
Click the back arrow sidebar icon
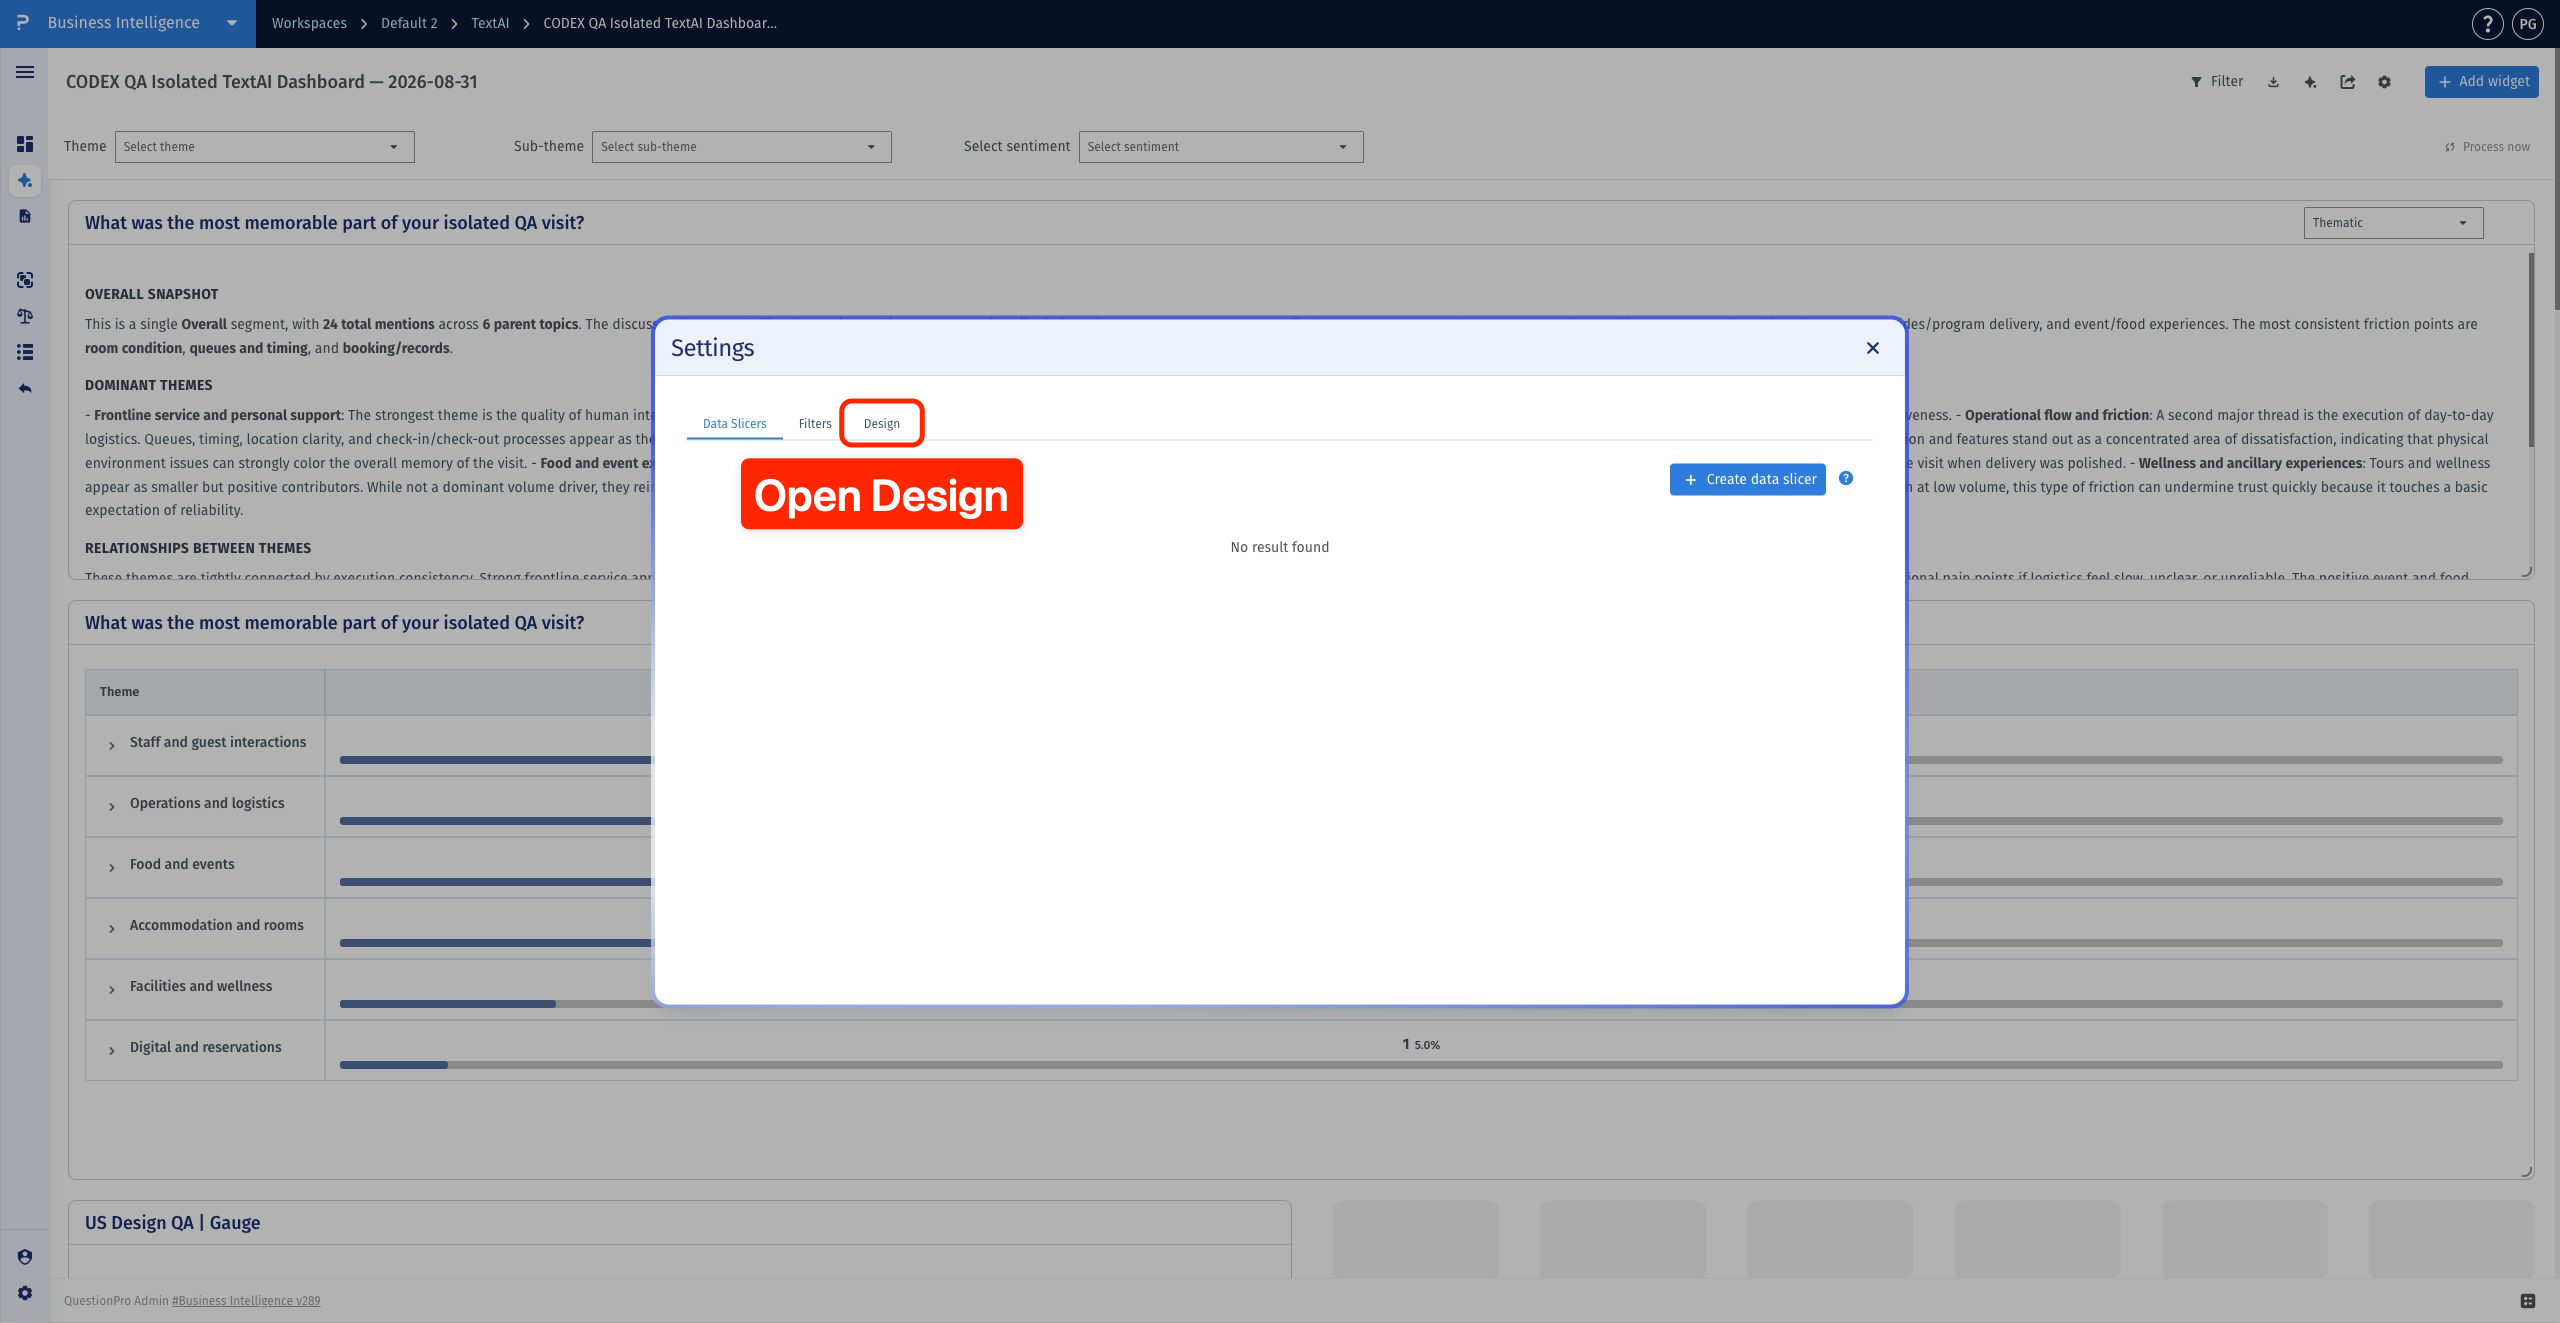(25, 388)
